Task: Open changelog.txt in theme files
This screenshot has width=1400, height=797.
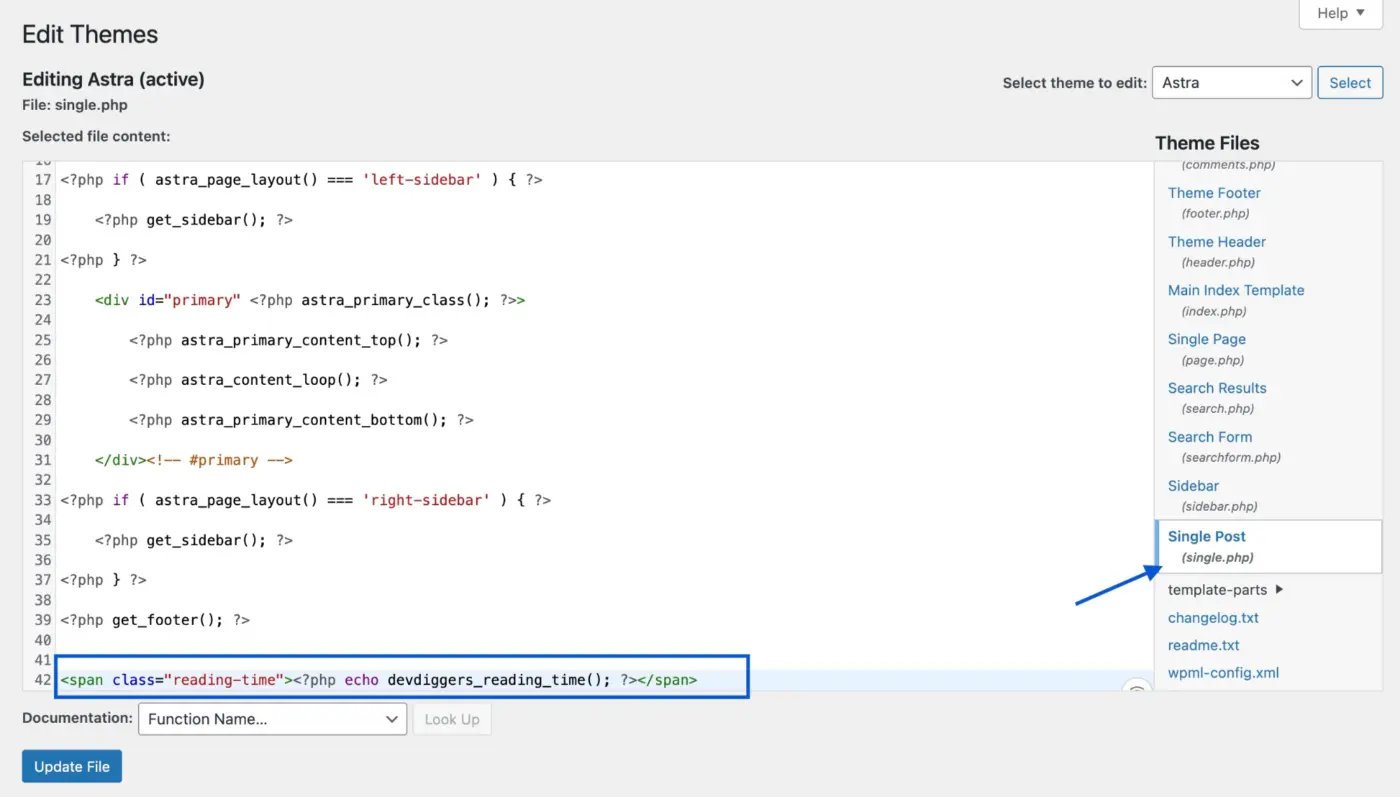Action: [x=1213, y=618]
